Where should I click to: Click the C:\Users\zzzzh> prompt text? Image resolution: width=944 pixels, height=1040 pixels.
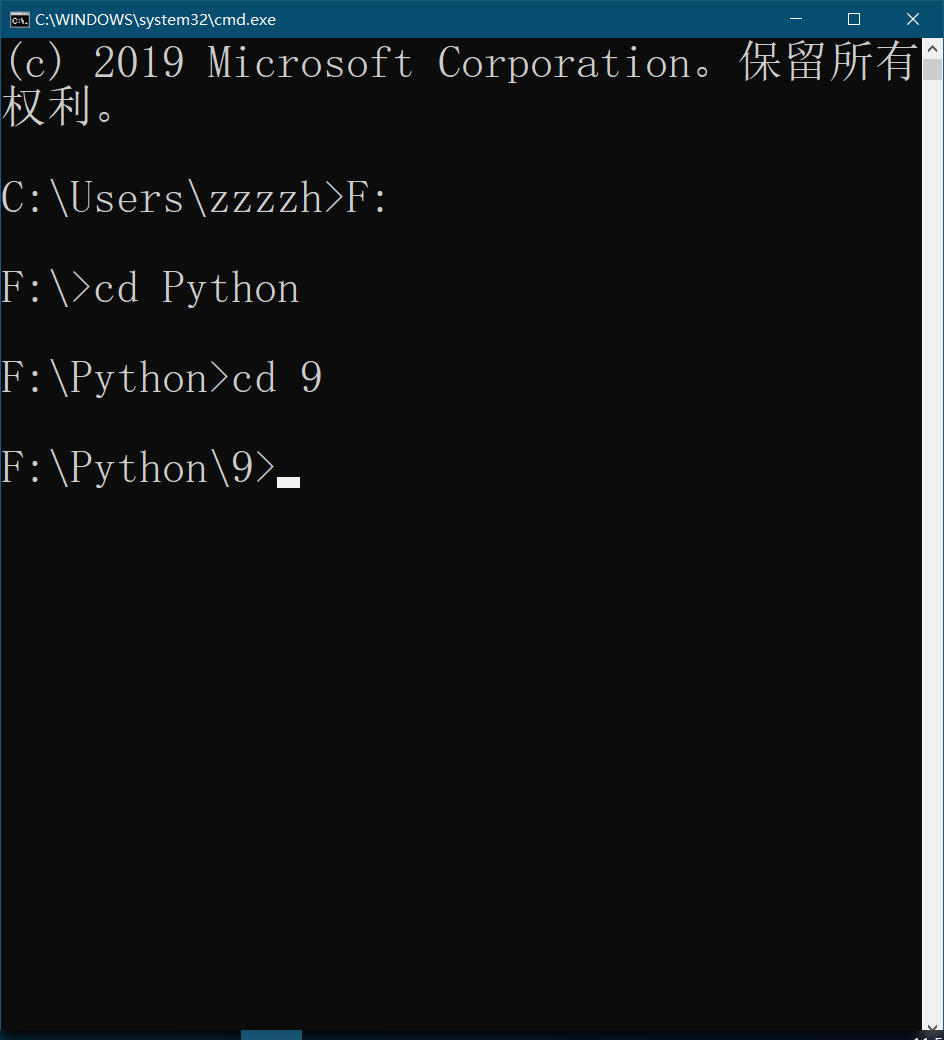coord(172,198)
